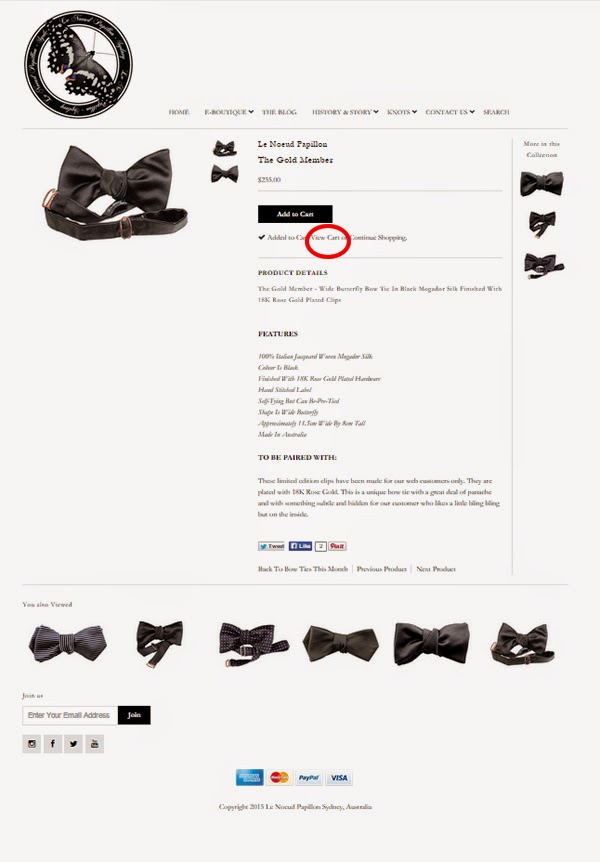600x862 pixels.
Task: Select the striped bow tie thumbnail
Action: [68, 643]
